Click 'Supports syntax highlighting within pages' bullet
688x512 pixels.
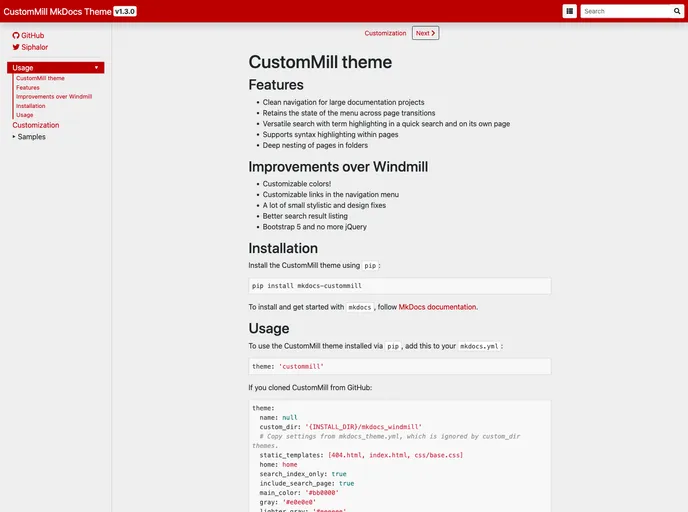coord(330,135)
